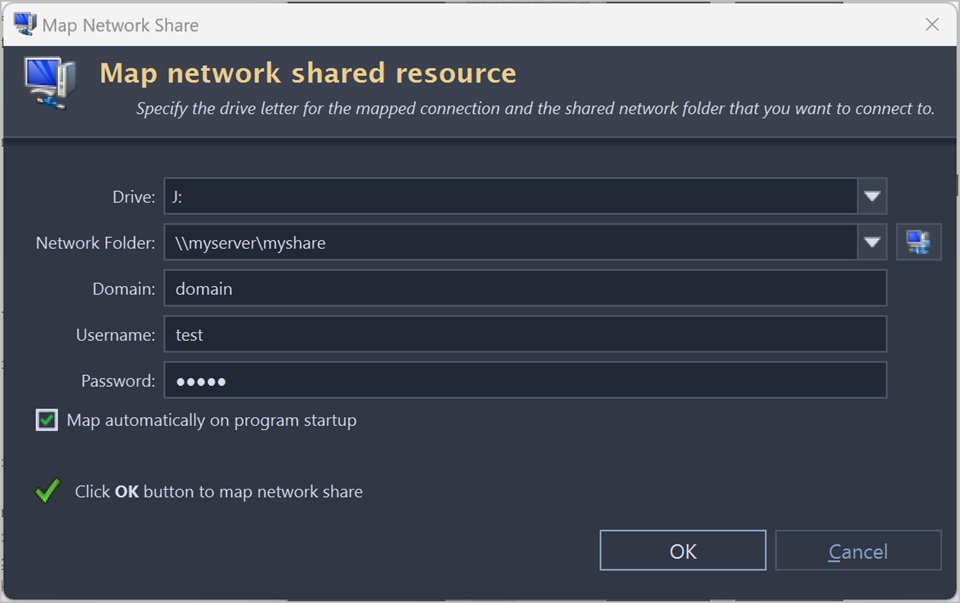Click the Map Network Share title text

pyautogui.click(x=120, y=25)
